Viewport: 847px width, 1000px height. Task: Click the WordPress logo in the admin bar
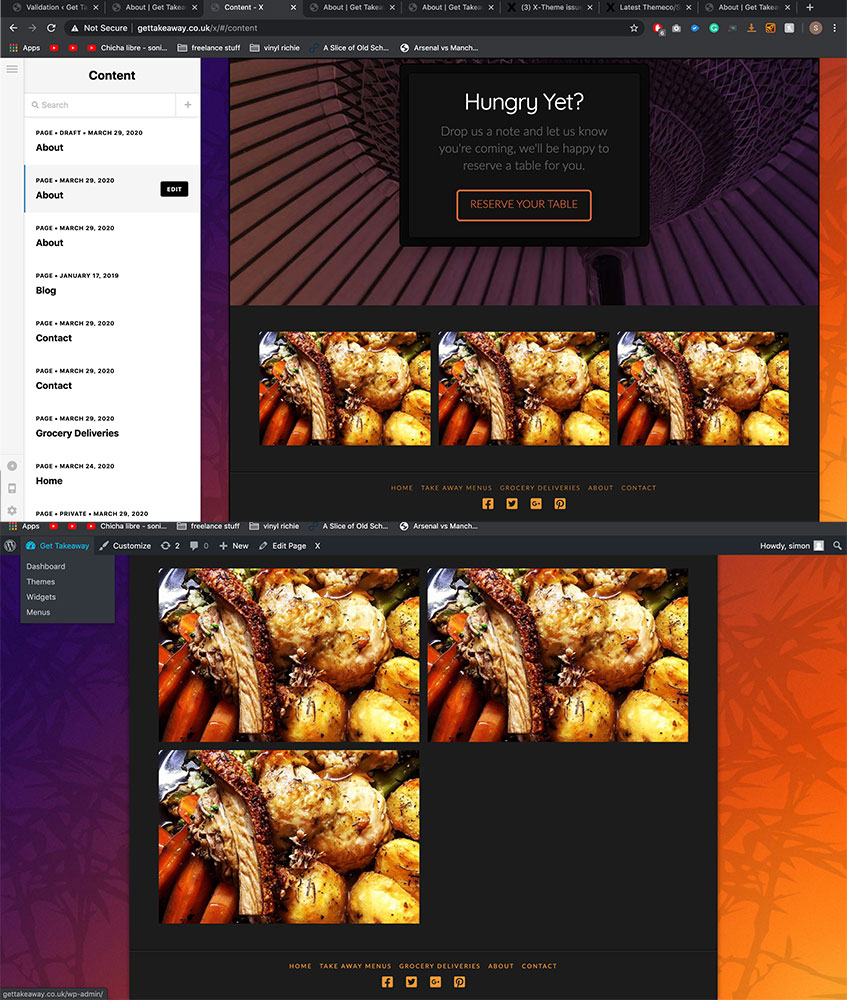10,546
